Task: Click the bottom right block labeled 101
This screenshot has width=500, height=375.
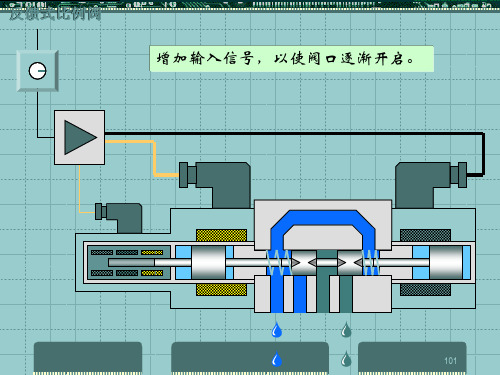Action: [x=412, y=357]
